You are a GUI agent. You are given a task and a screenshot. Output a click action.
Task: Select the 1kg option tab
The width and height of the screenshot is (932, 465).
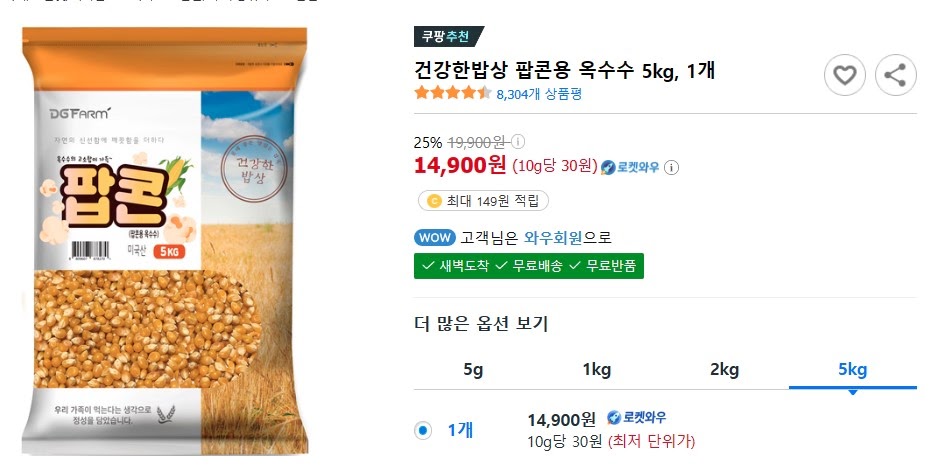click(597, 370)
